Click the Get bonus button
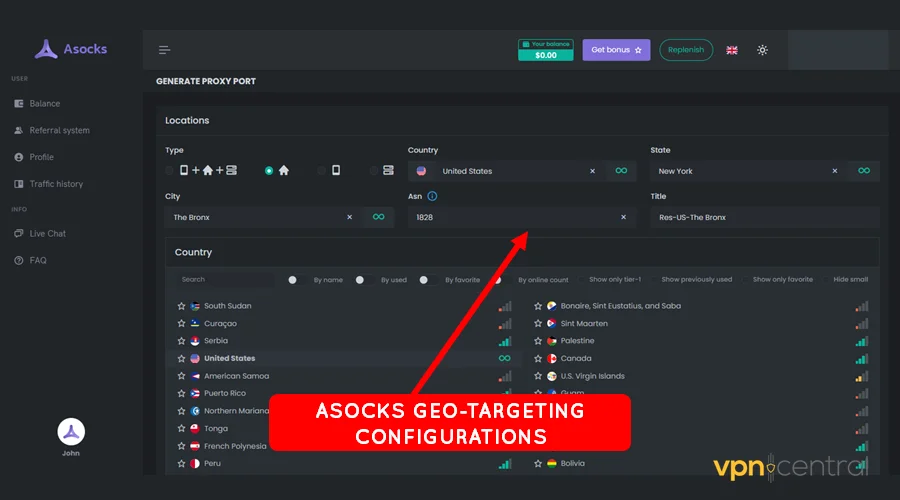Viewport: 900px width, 500px height. [616, 50]
